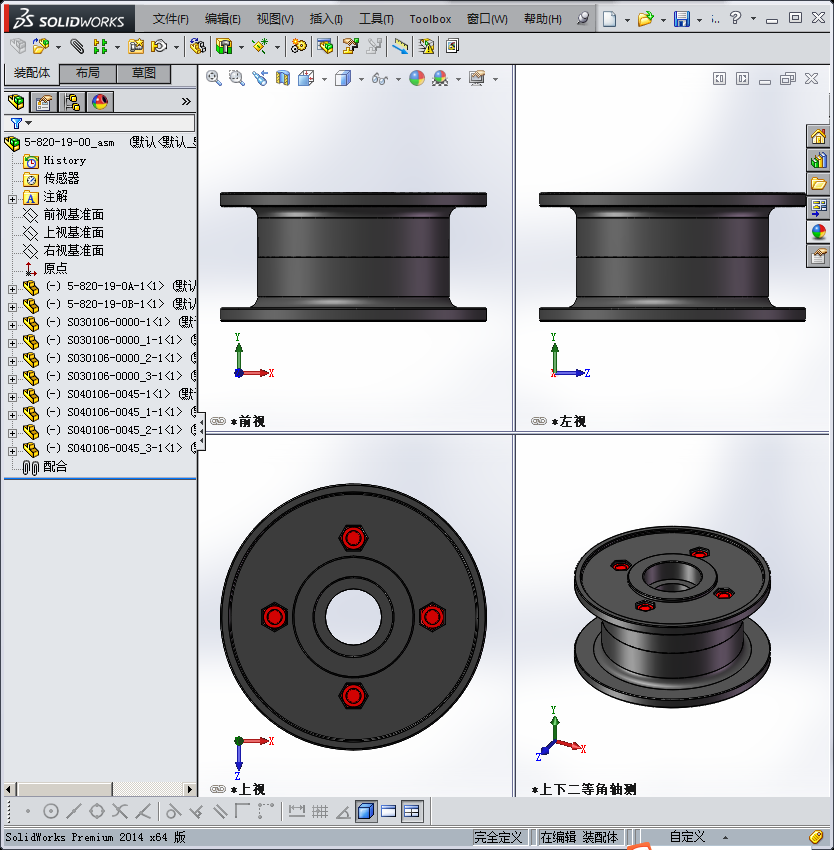Screen dimensions: 834x850
Task: Open the 插入(I) menu
Action: coord(326,19)
